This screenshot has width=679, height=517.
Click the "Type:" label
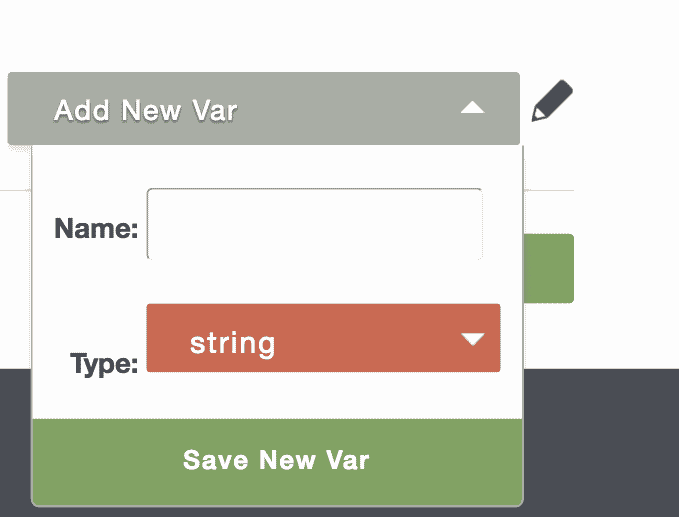coord(104,364)
